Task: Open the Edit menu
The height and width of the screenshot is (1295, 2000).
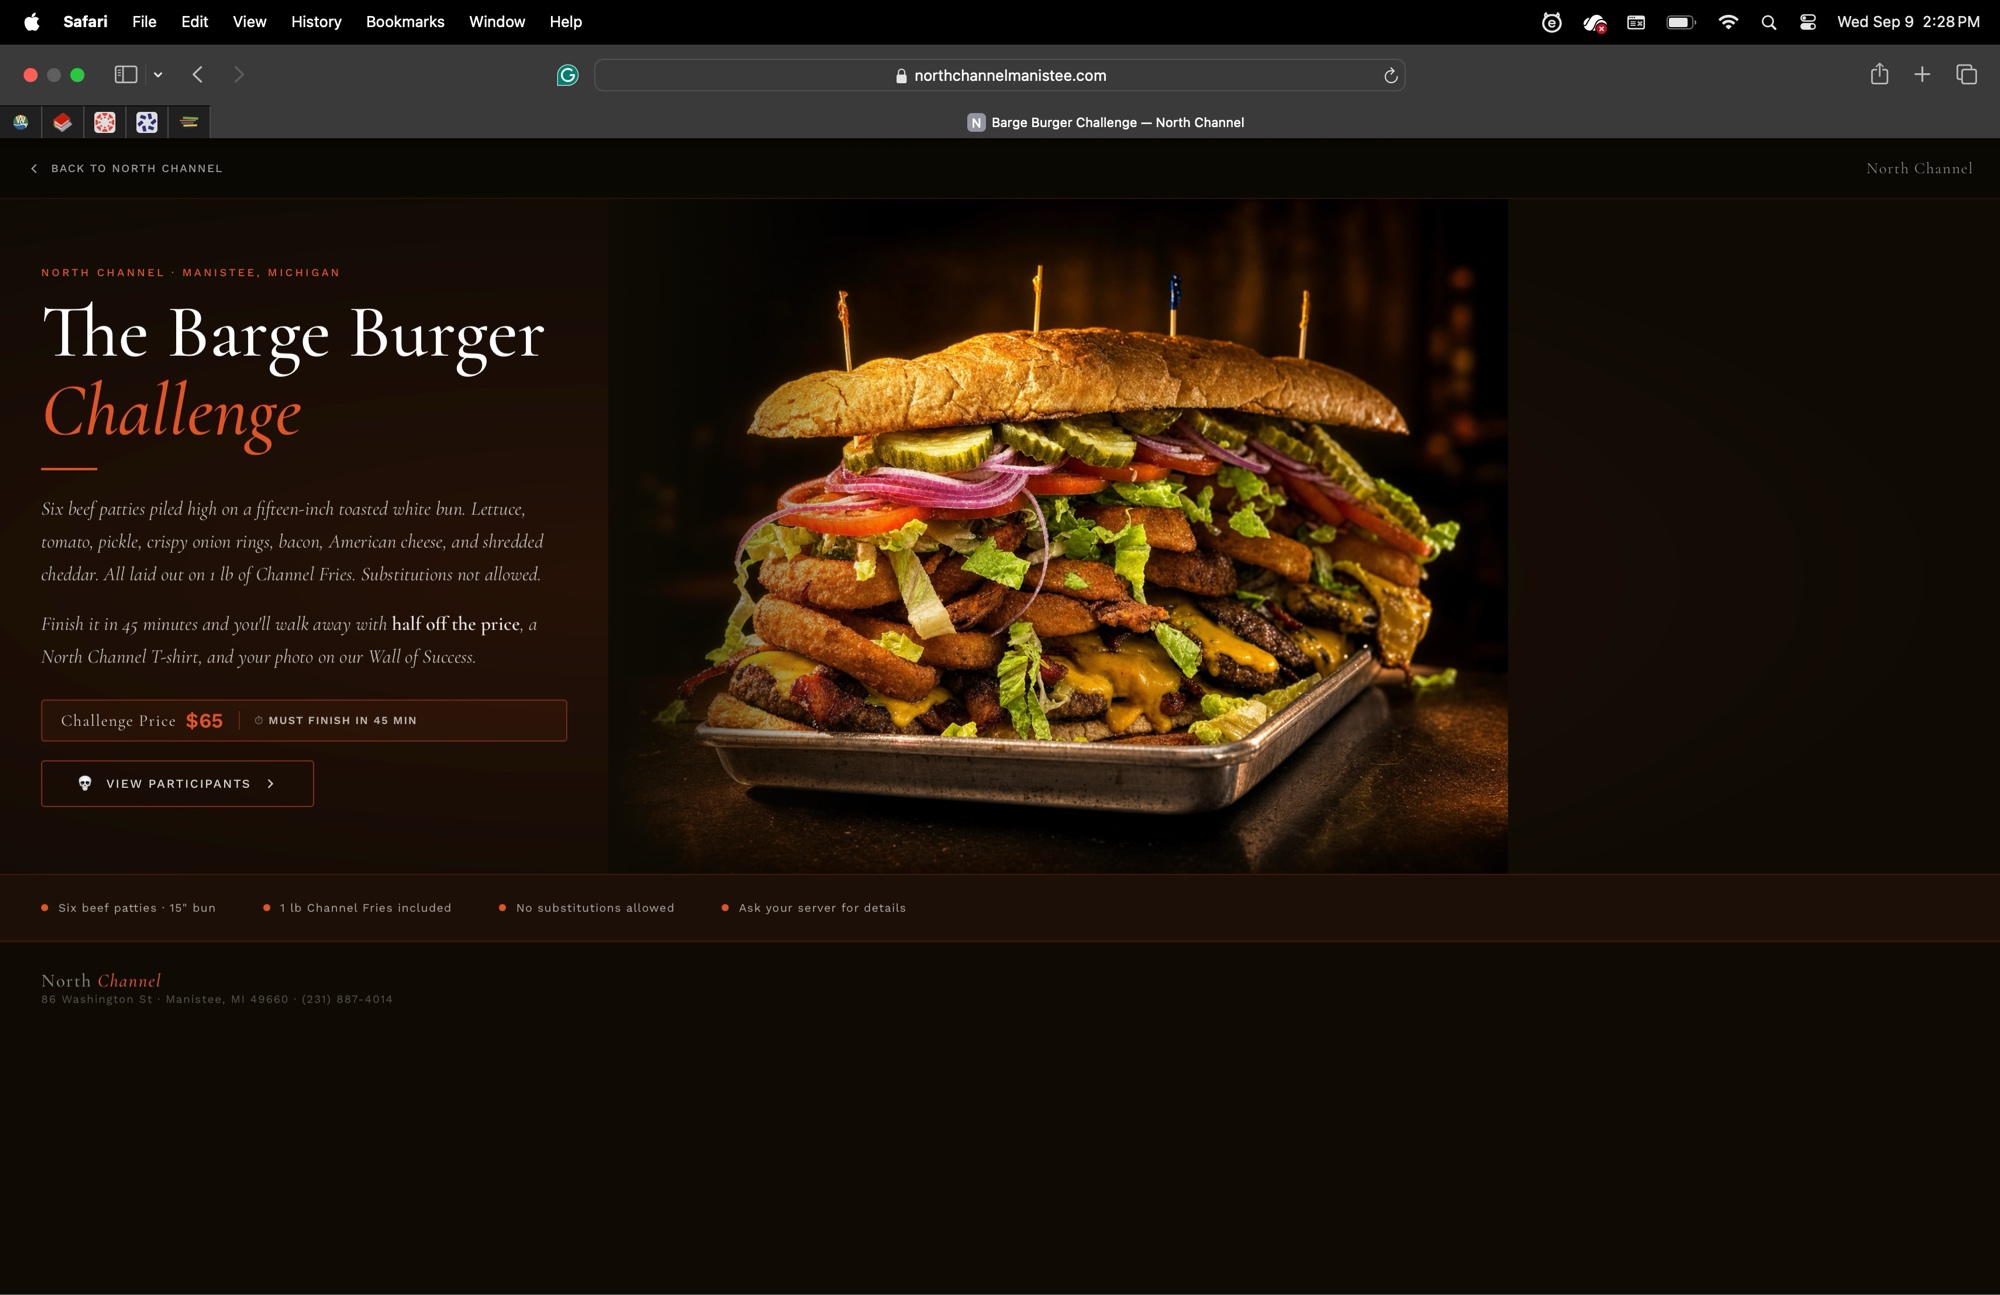Action: pyautogui.click(x=194, y=22)
